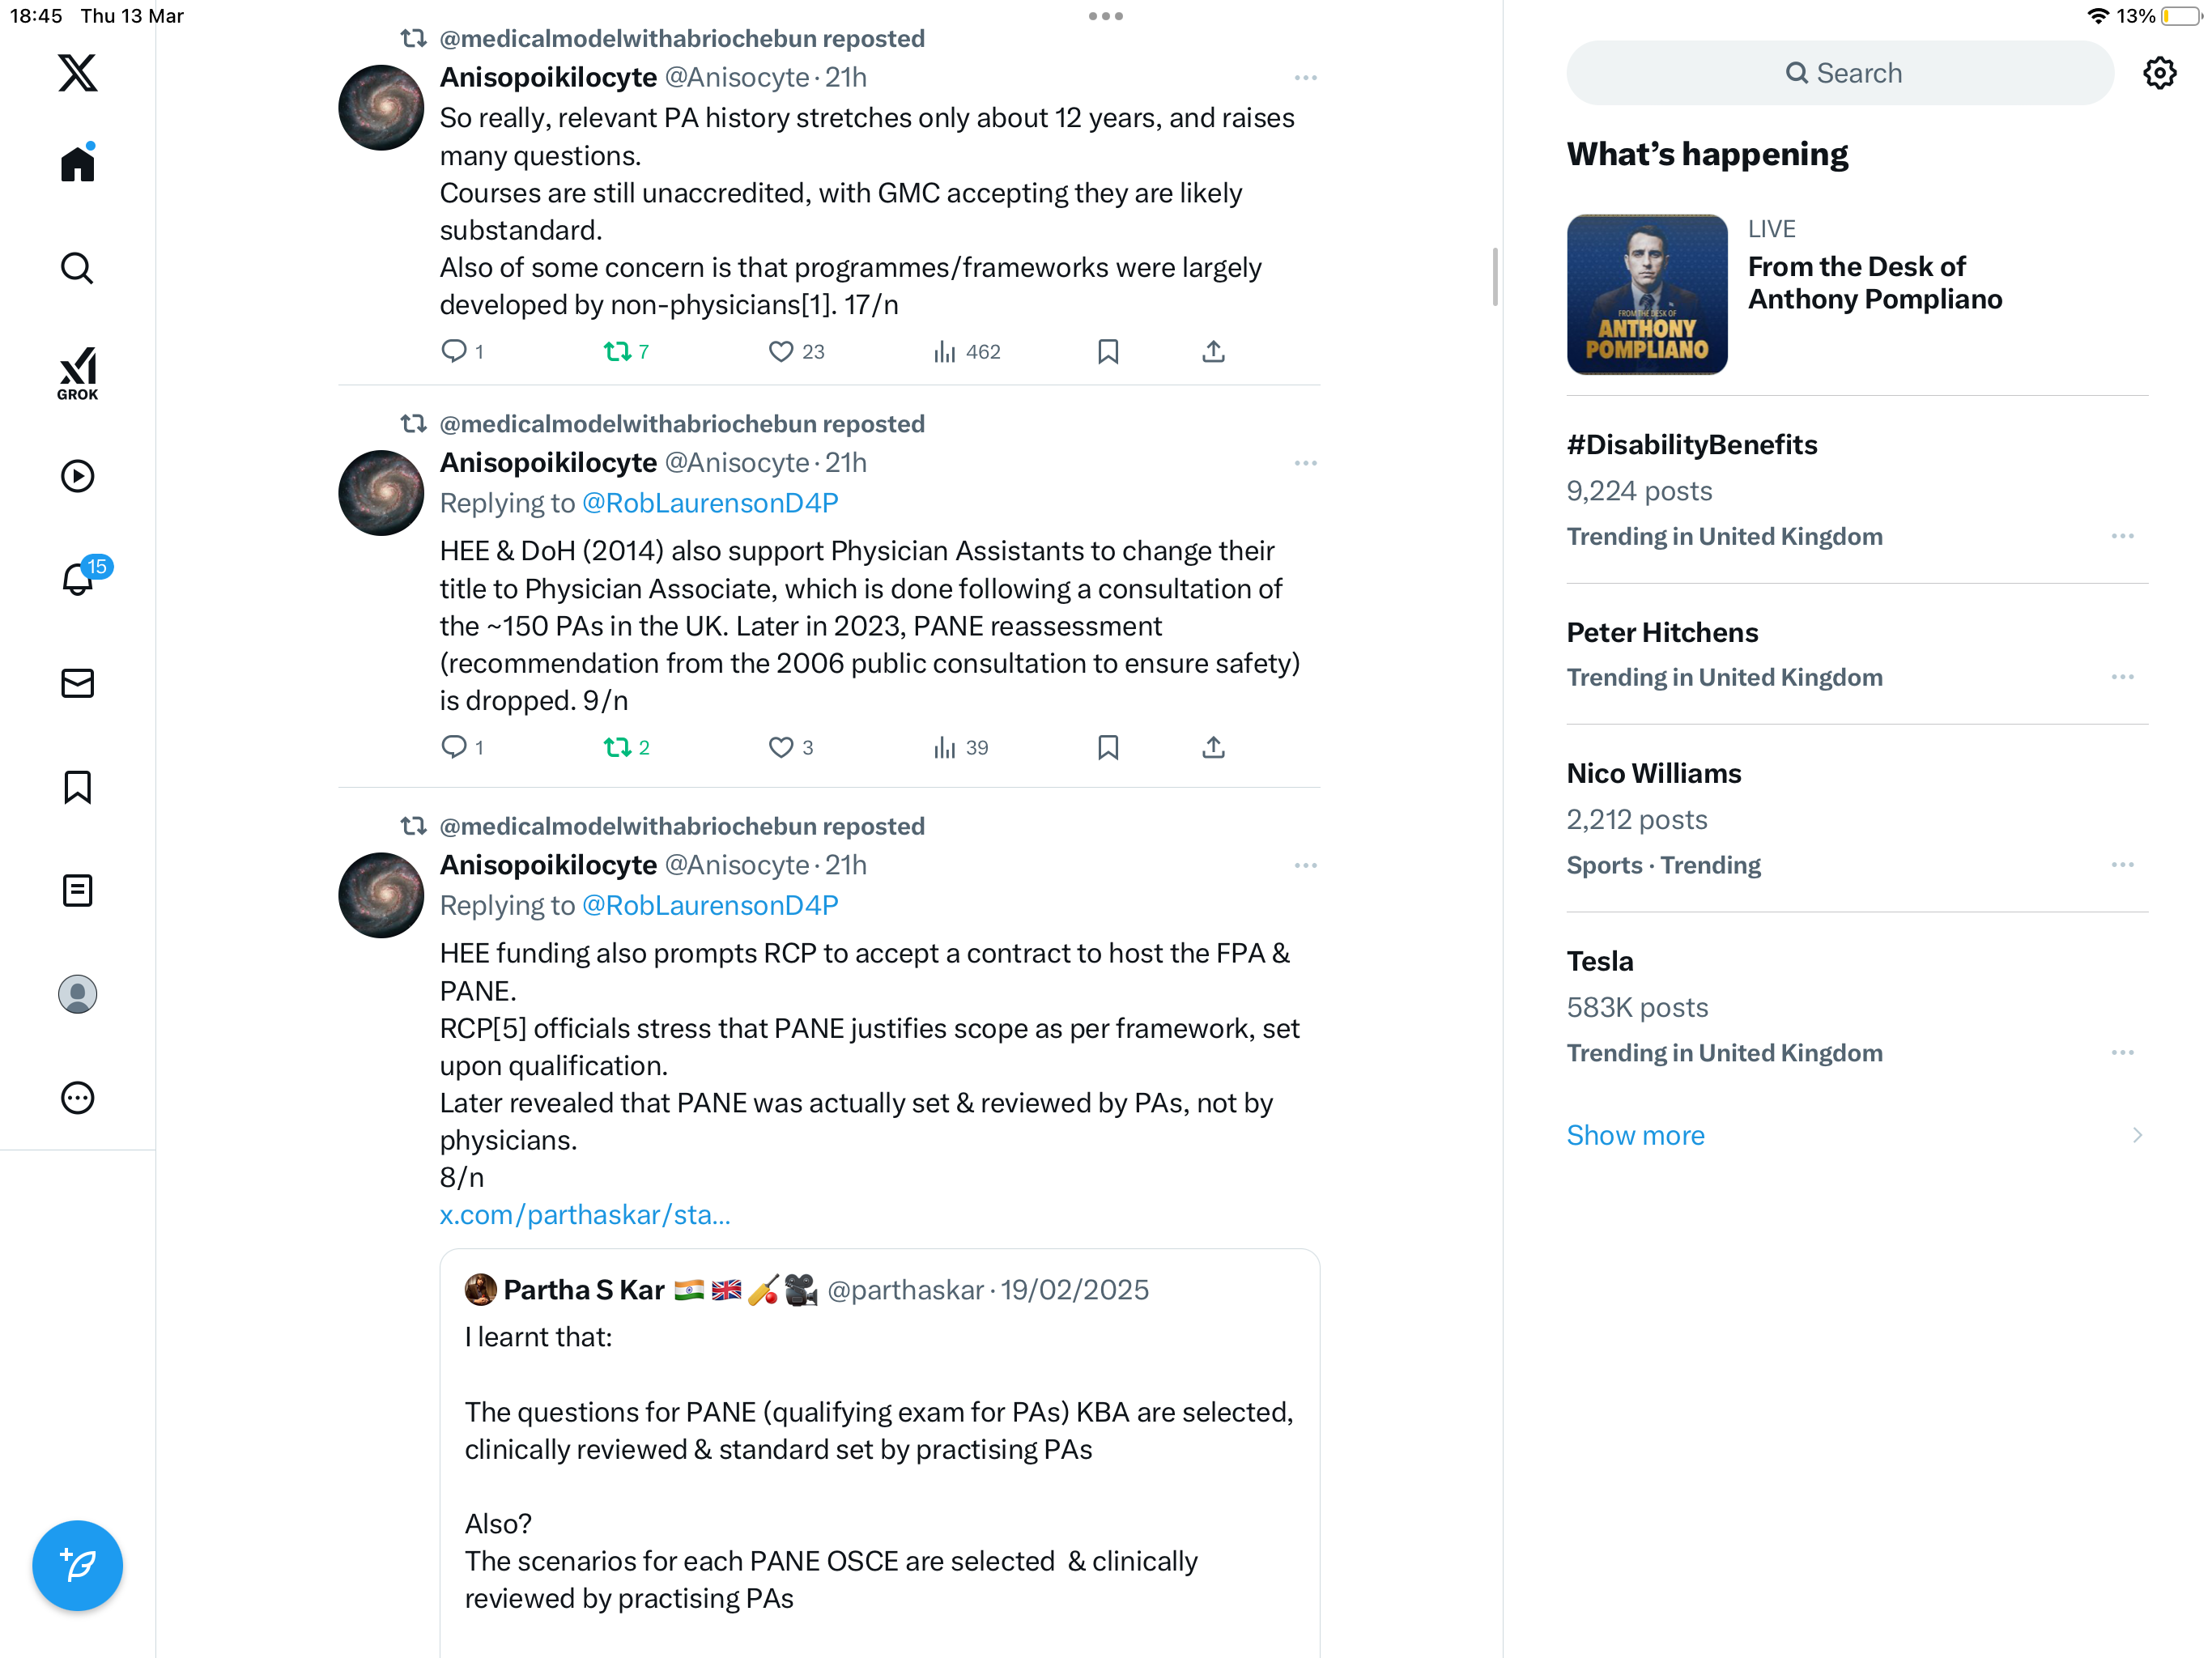
Task: Open Bookmarks in the left sidebar
Action: [x=77, y=787]
